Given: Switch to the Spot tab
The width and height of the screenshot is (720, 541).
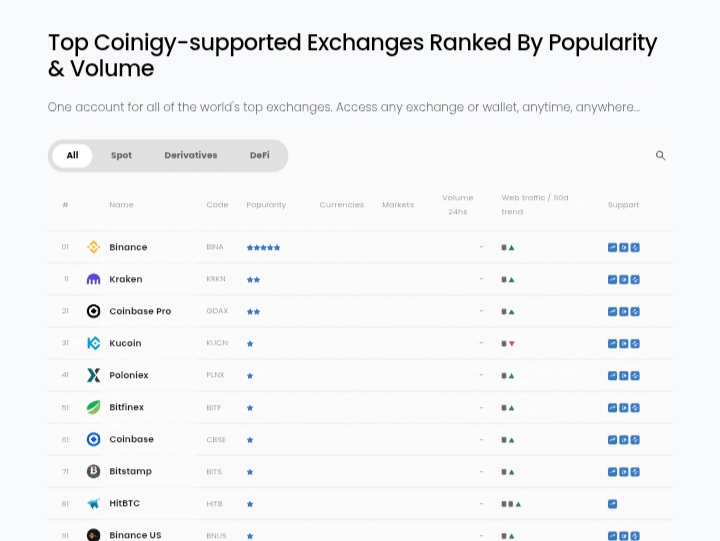Looking at the screenshot, I should (x=121, y=156).
